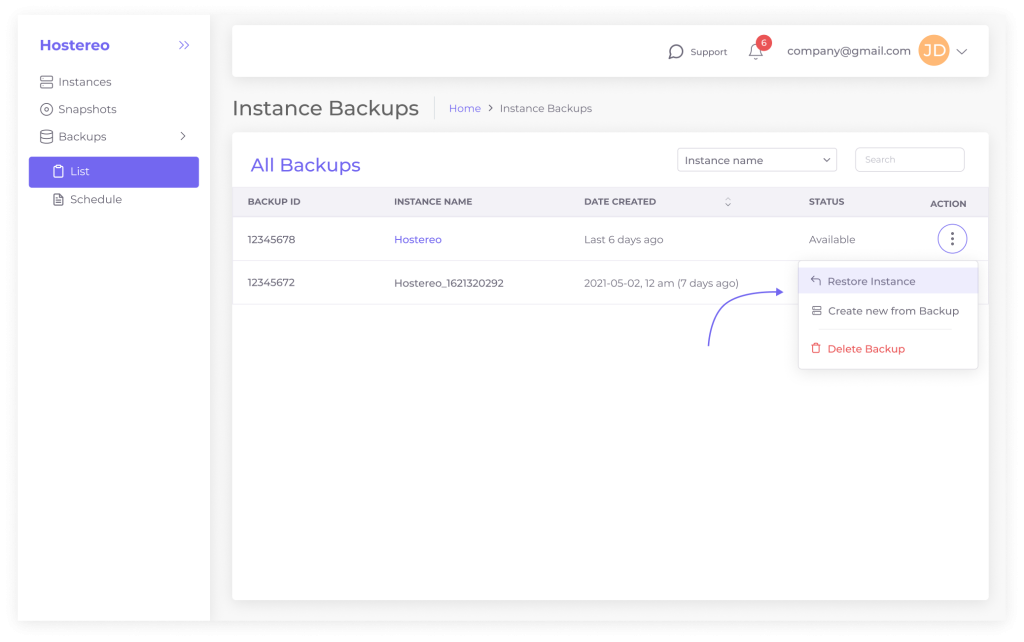Click 'Last 6 days ago' date cell

tap(624, 240)
